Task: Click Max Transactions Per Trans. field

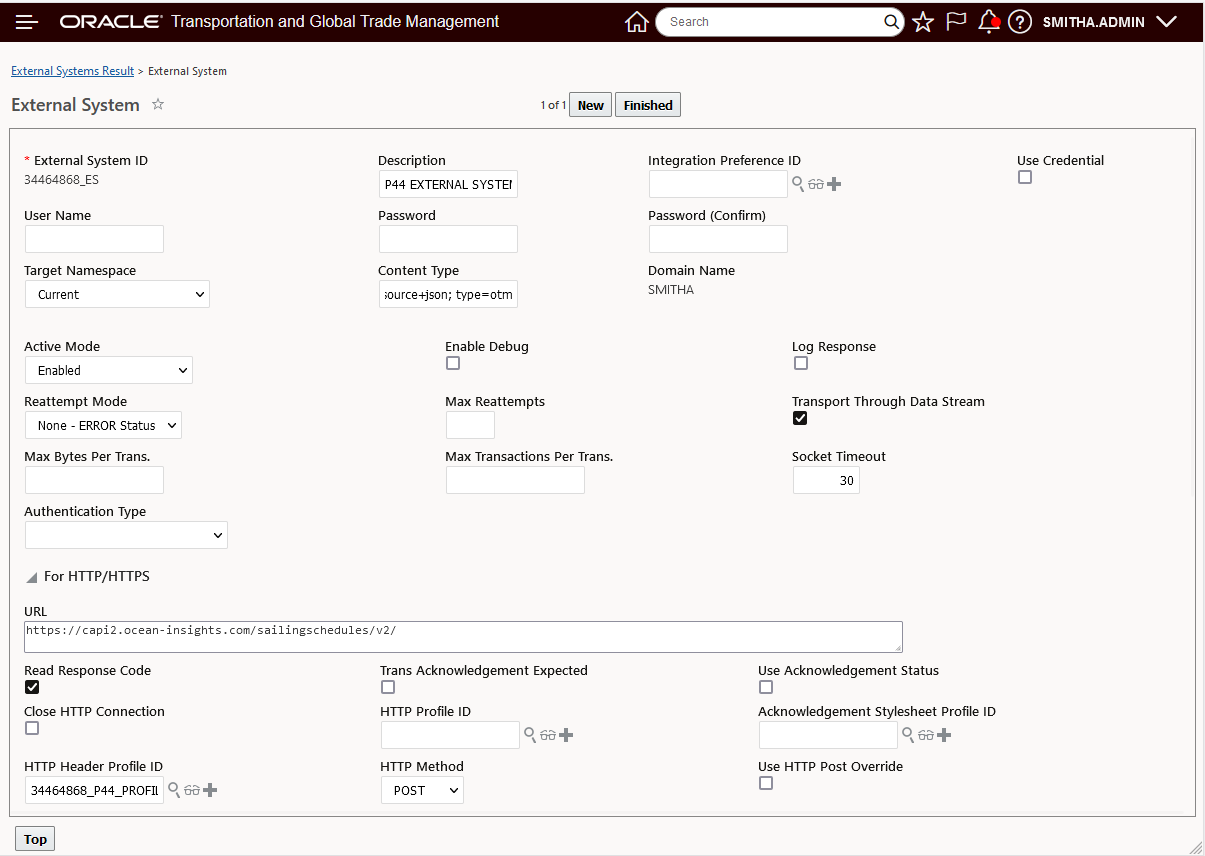Action: click(x=515, y=480)
